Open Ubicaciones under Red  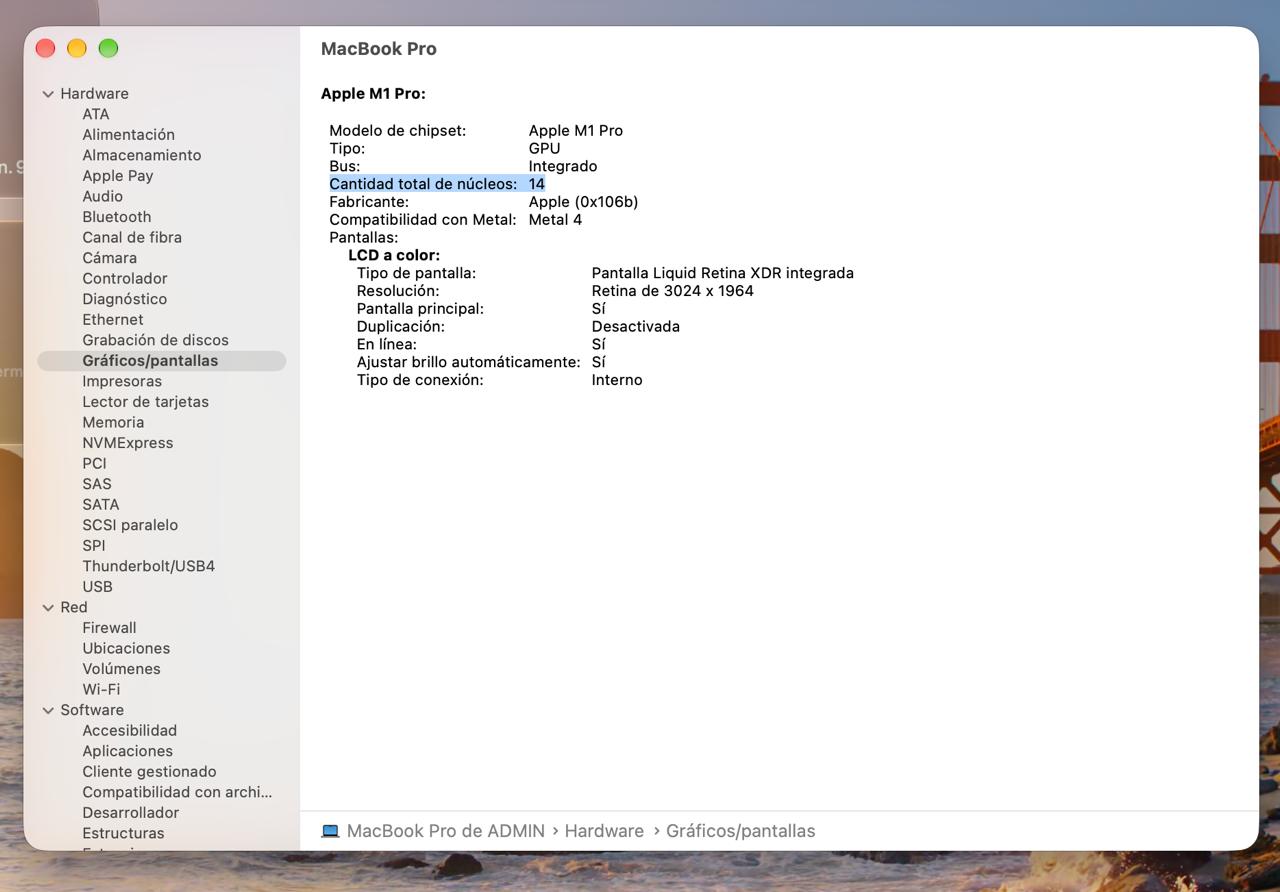tap(126, 649)
